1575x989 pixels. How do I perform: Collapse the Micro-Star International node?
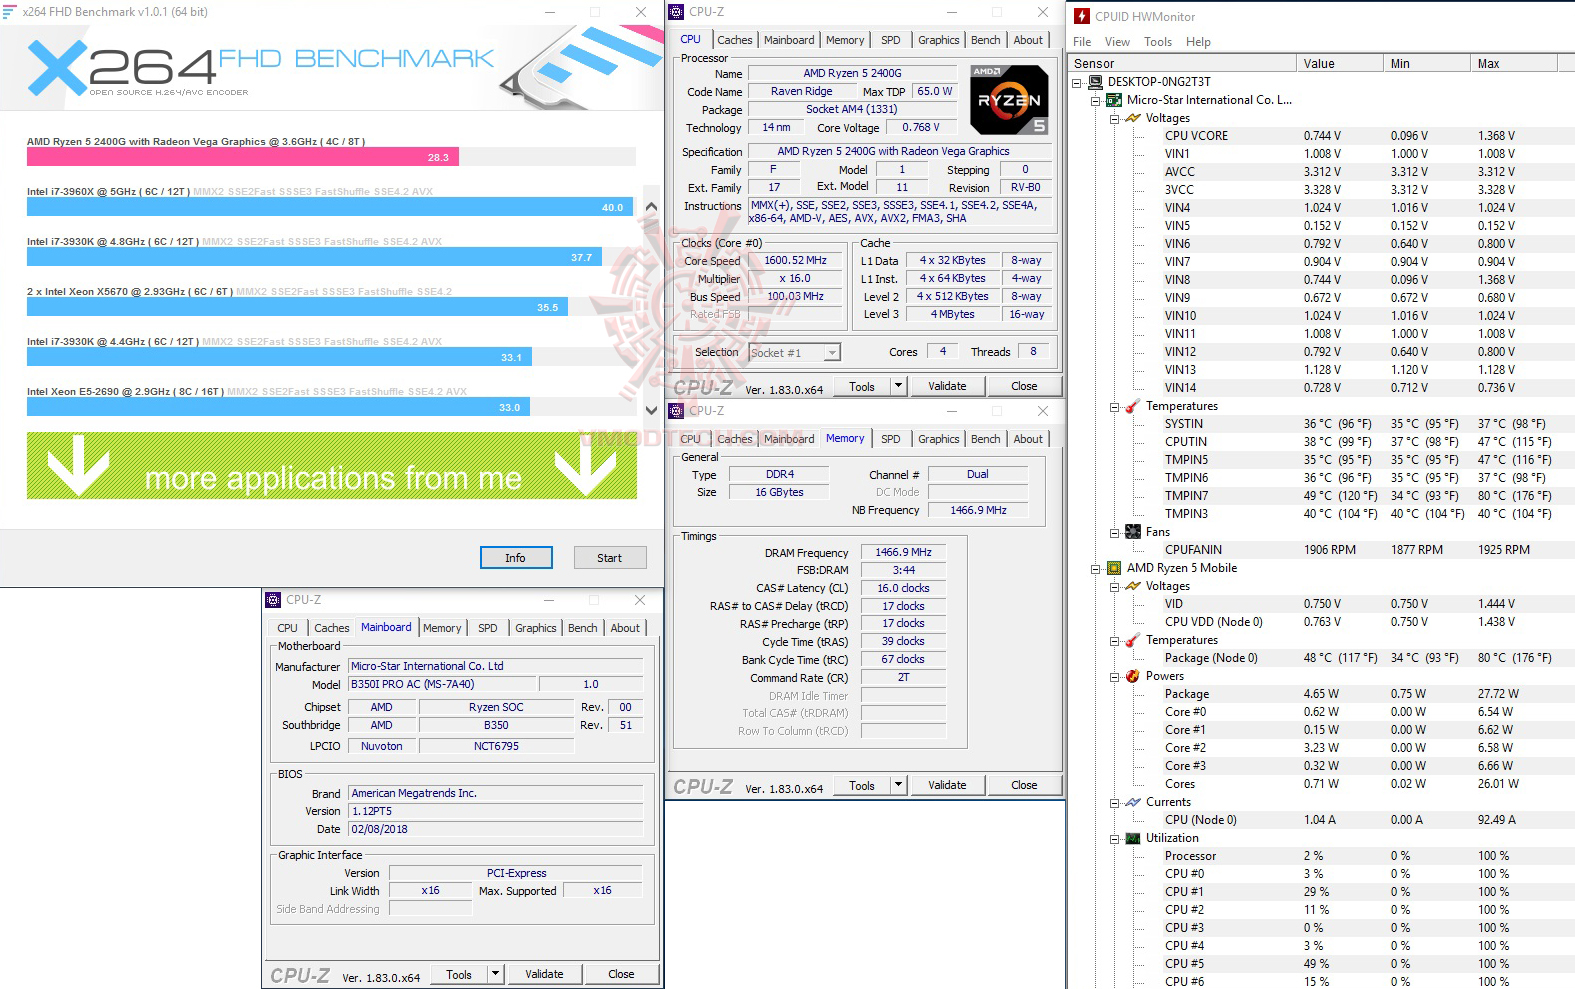pyautogui.click(x=1096, y=100)
